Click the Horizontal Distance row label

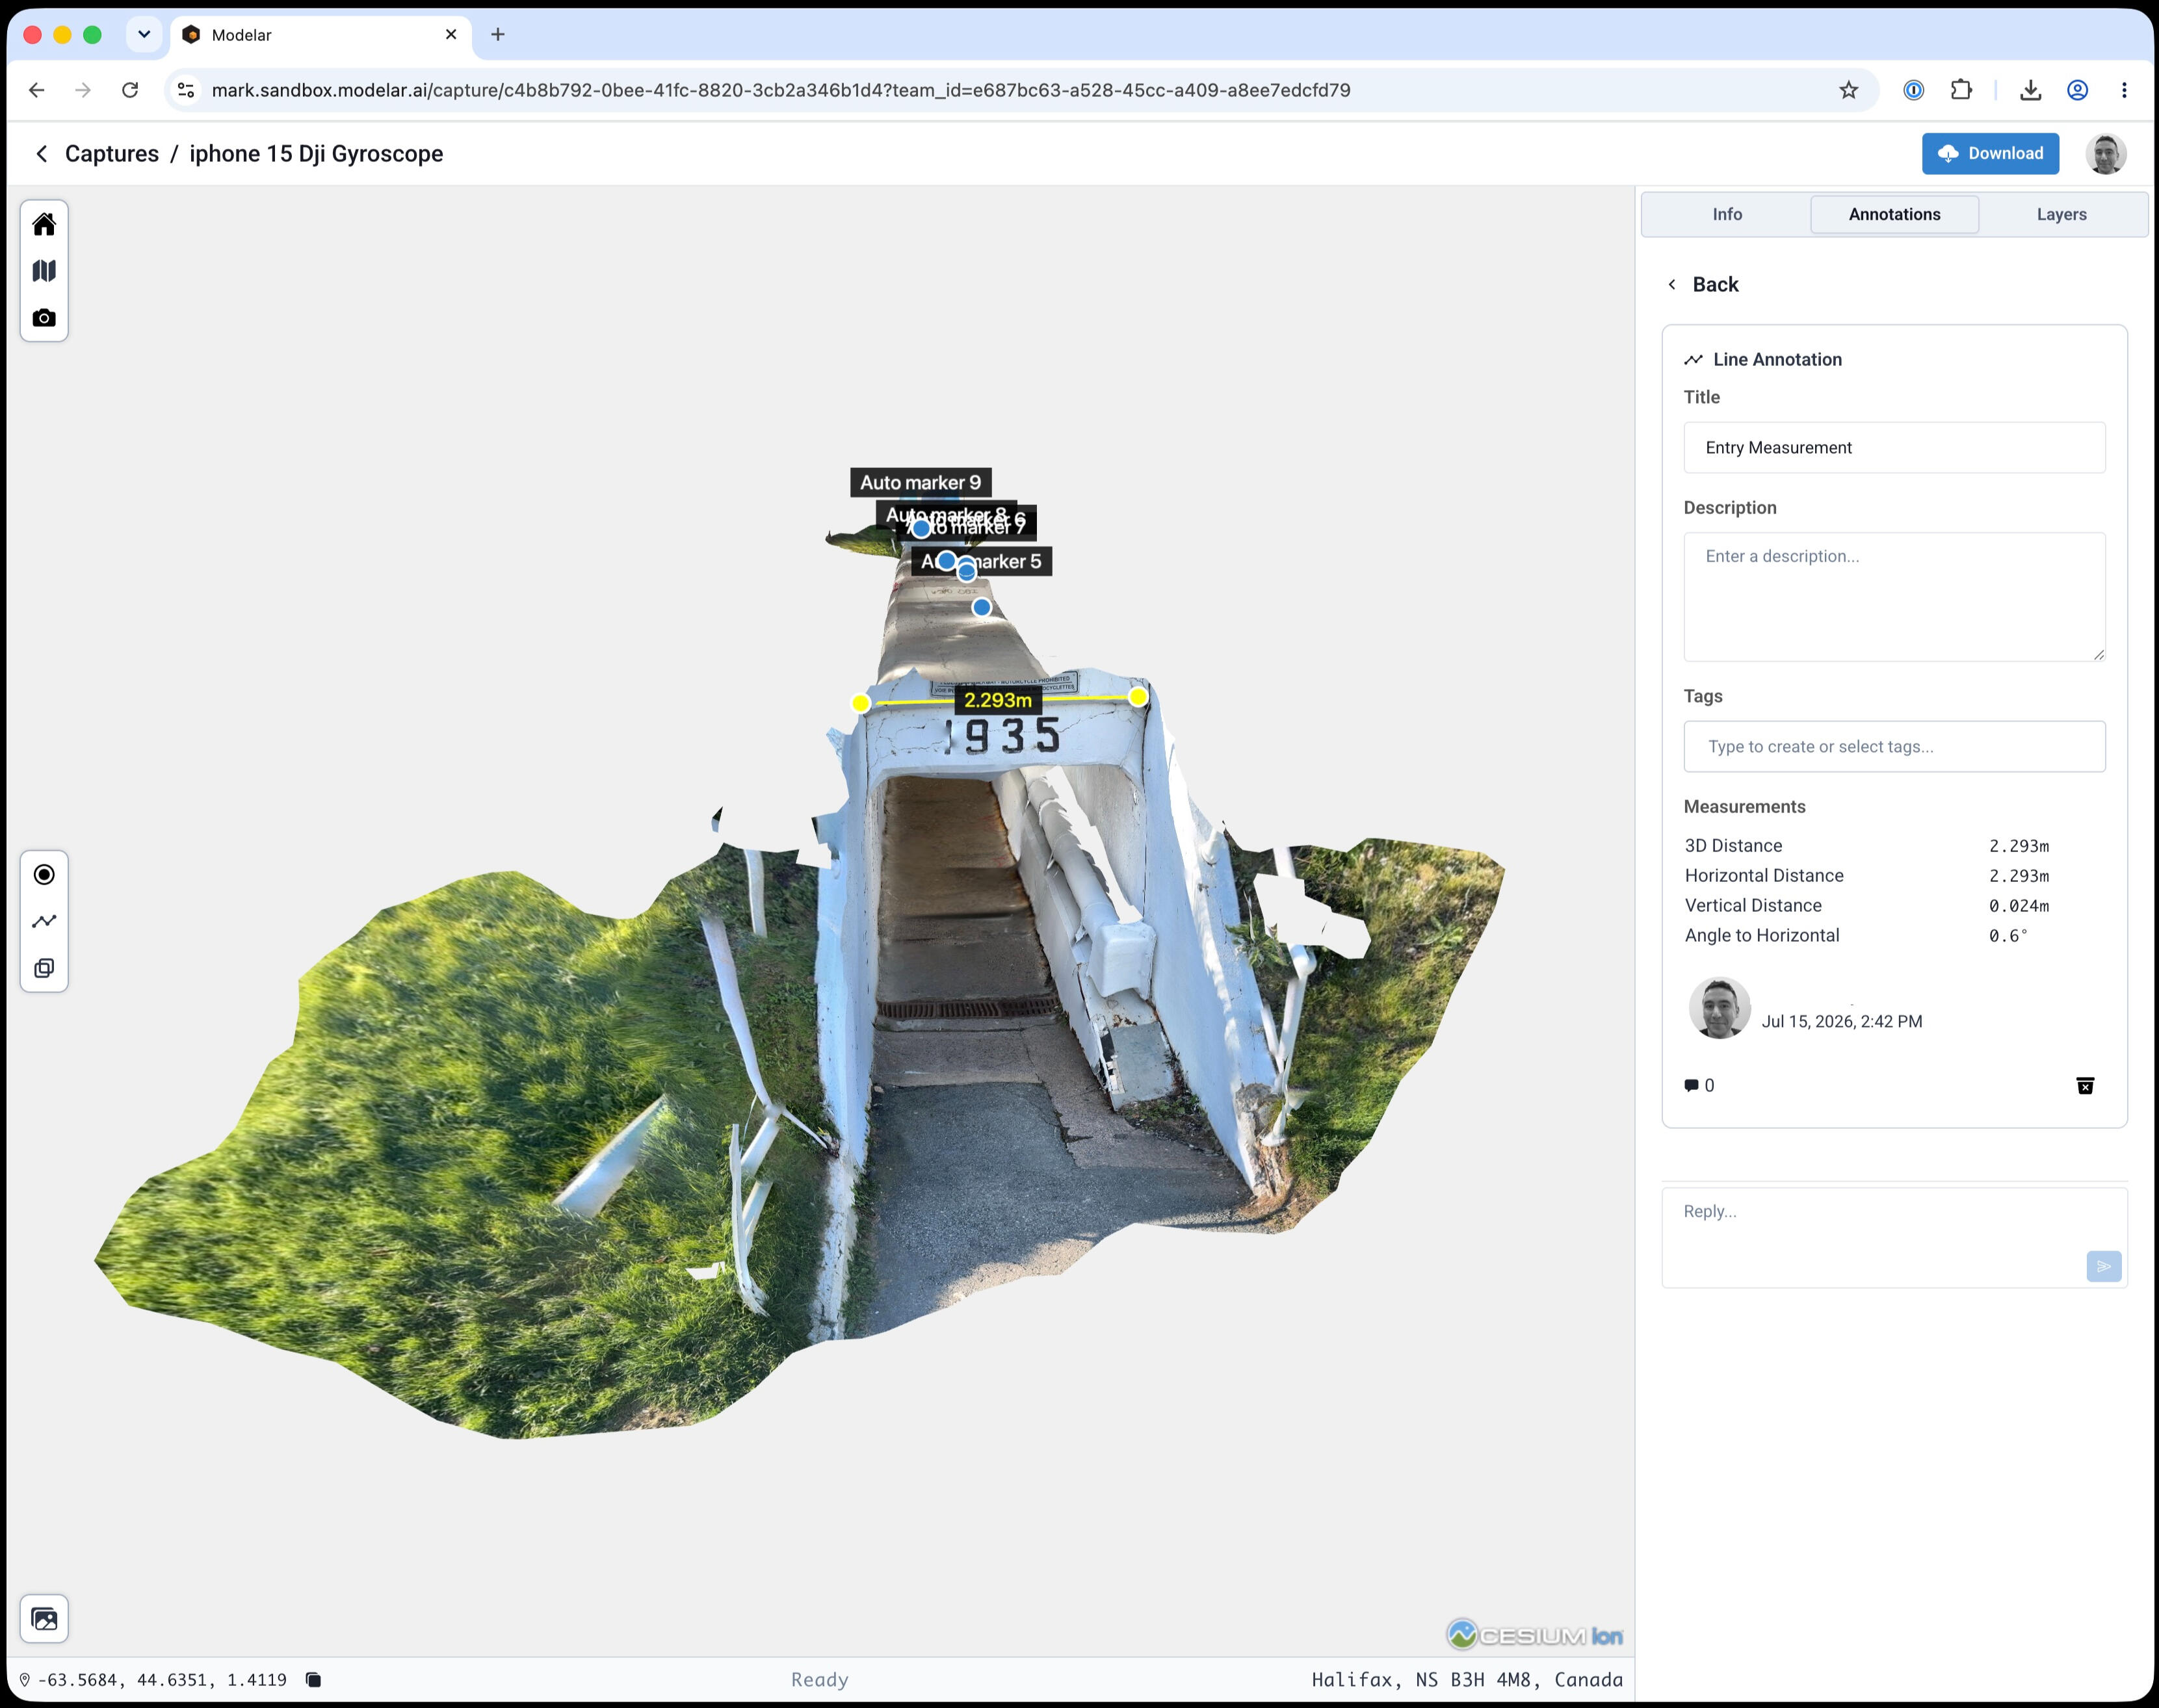point(1764,876)
